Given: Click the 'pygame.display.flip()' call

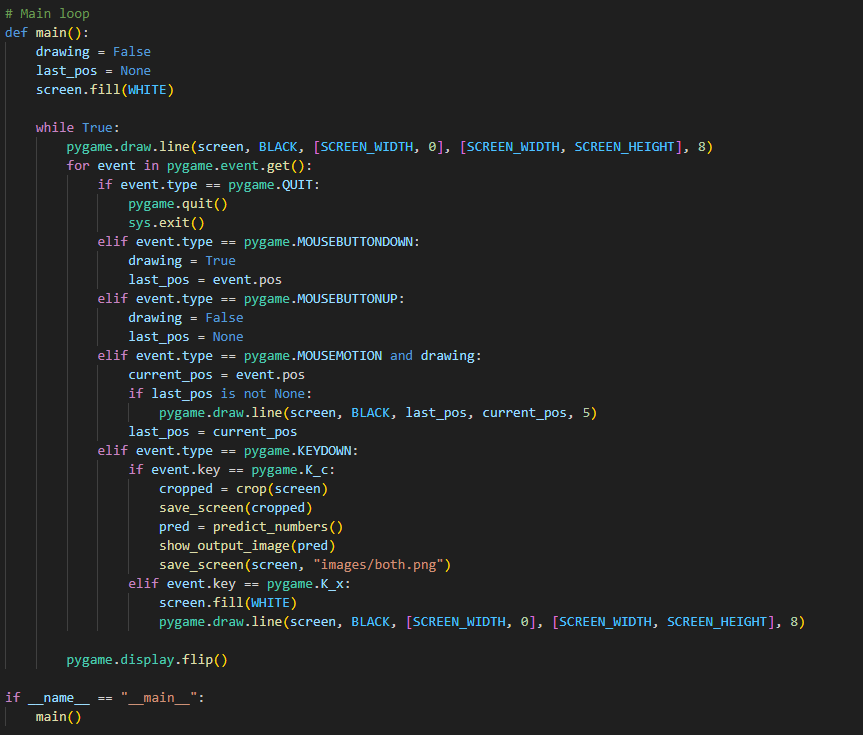Looking at the screenshot, I should point(147,660).
